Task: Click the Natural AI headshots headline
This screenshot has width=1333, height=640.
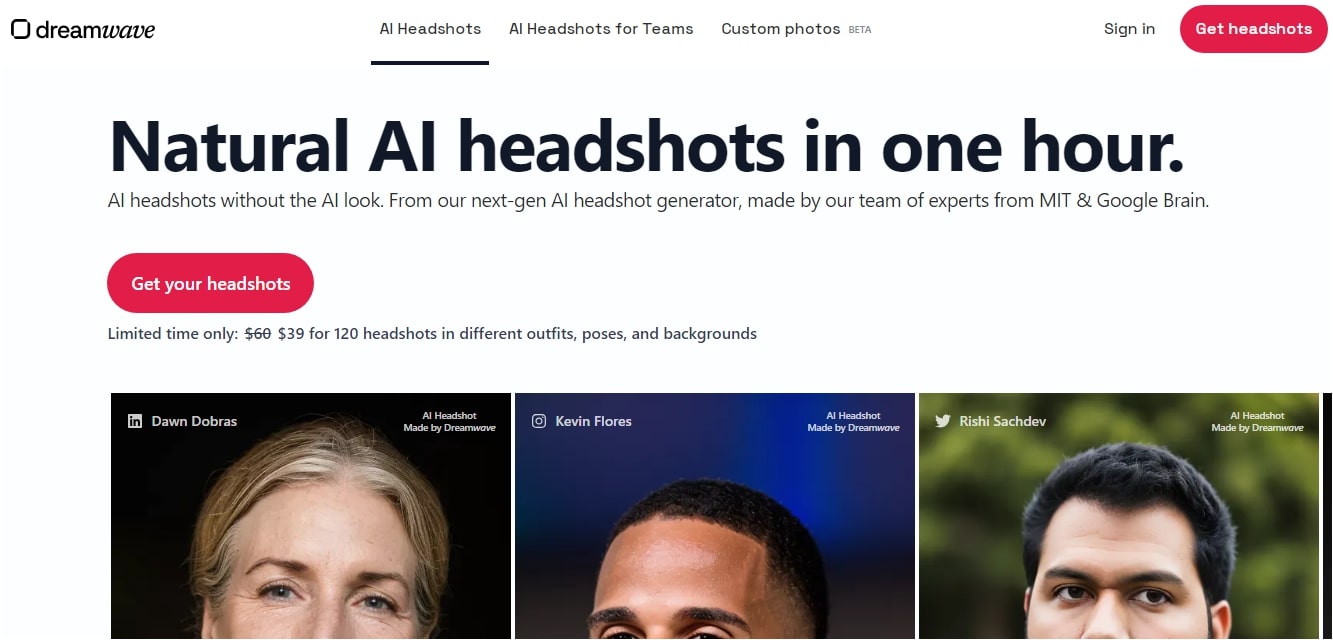Action: click(x=646, y=146)
